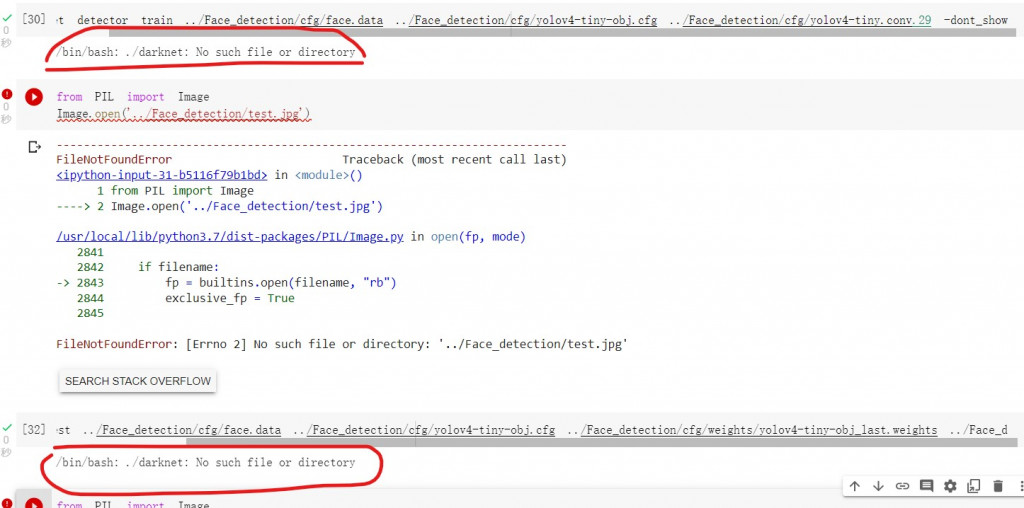Image resolution: width=1024 pixels, height=508 pixels.
Task: Click arrow line '2 Image.open' in traceback
Action: [x=219, y=206]
